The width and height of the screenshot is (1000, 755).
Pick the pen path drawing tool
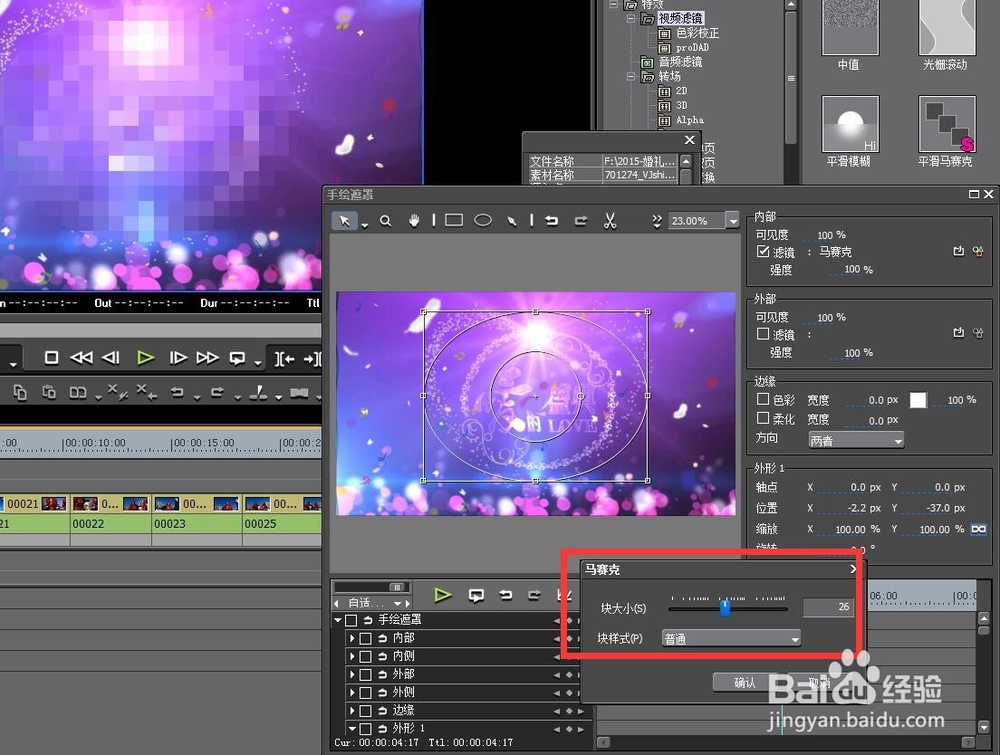click(x=511, y=221)
